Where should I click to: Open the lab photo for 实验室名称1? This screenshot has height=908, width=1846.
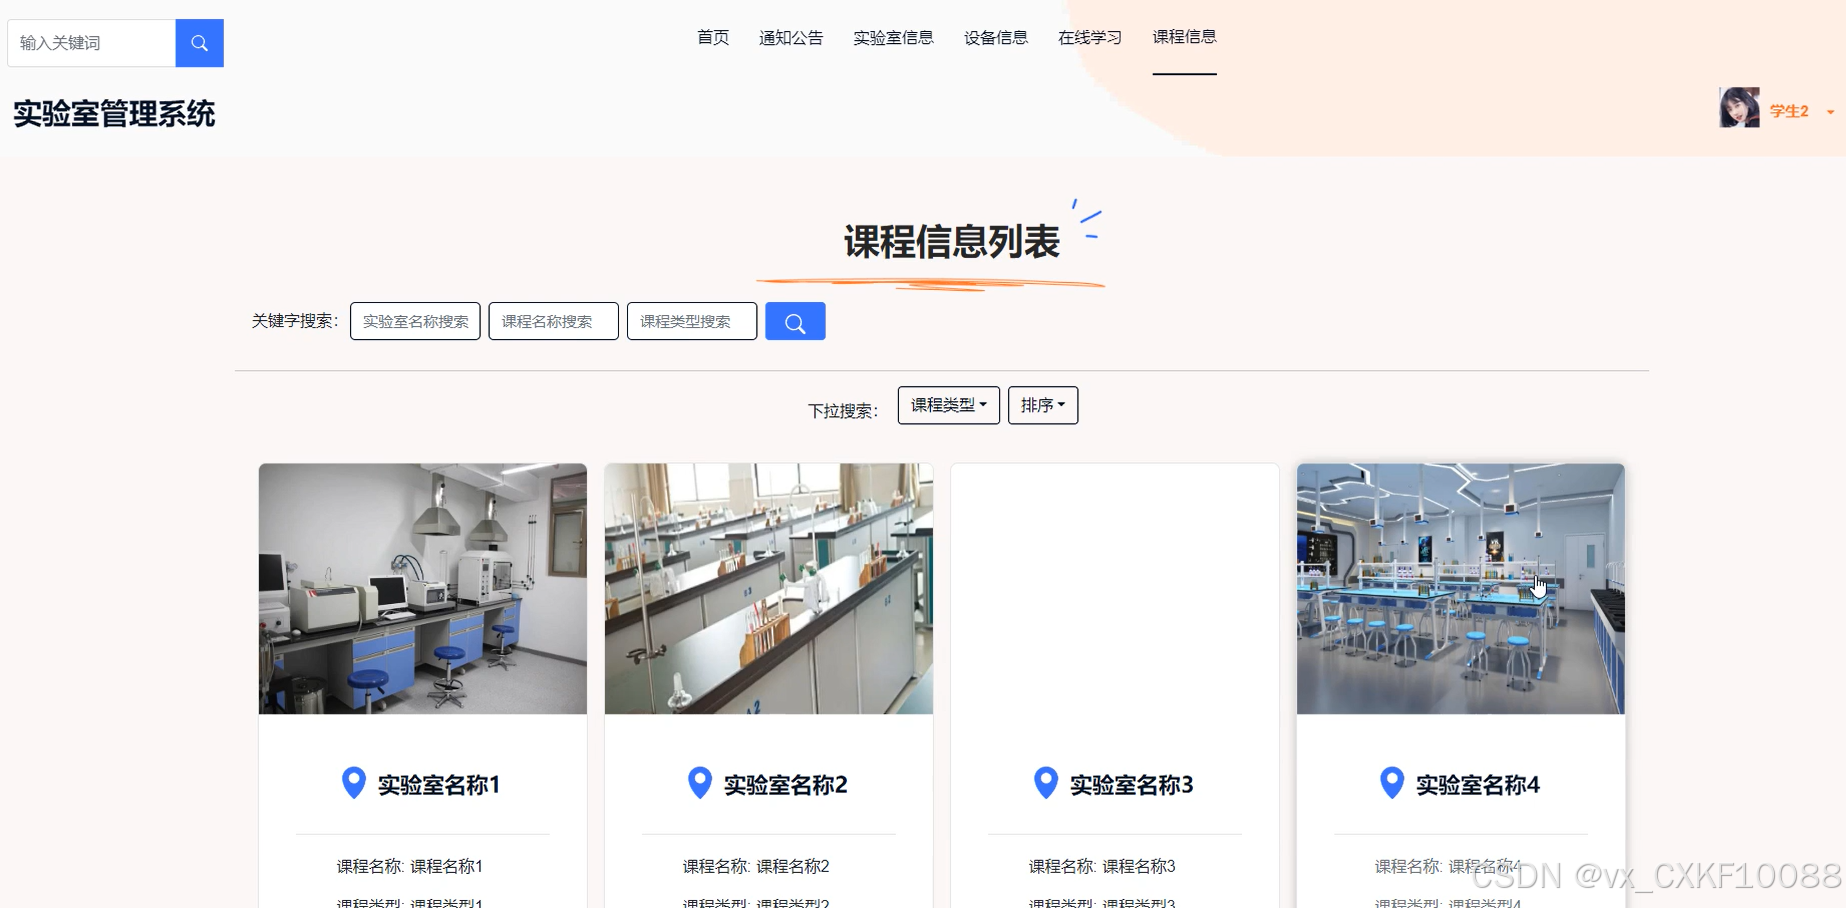click(x=423, y=588)
